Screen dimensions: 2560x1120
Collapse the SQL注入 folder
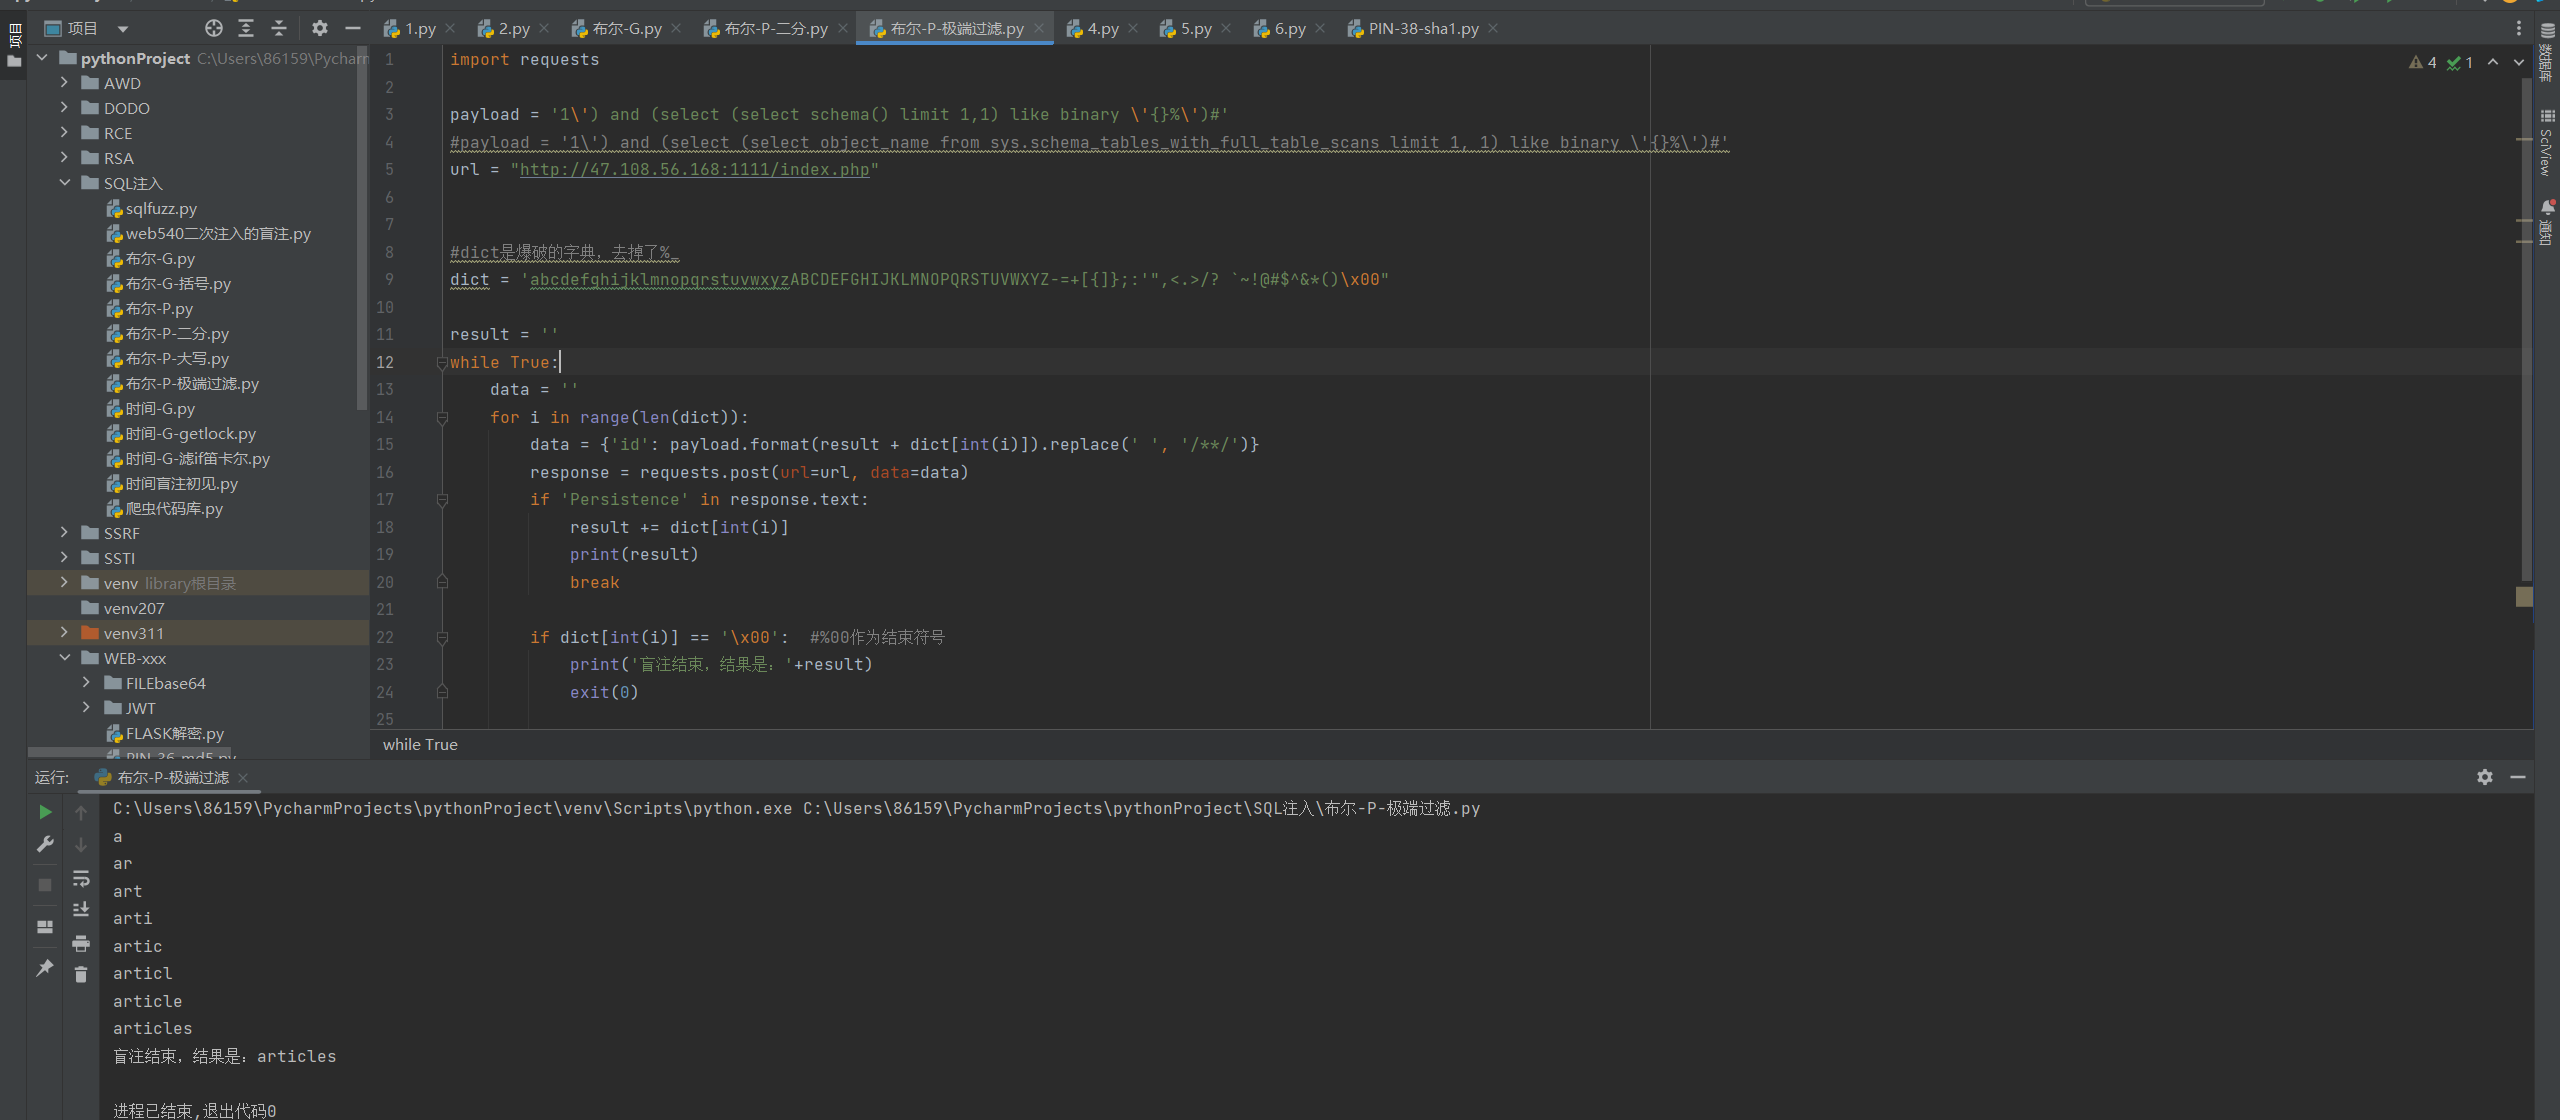[64, 183]
